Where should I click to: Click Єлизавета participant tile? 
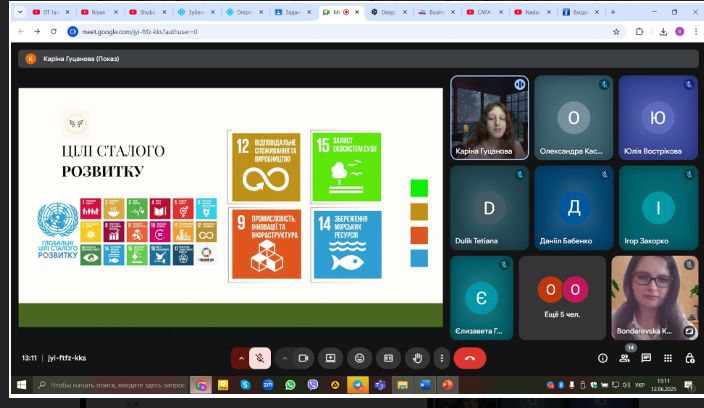[481, 298]
